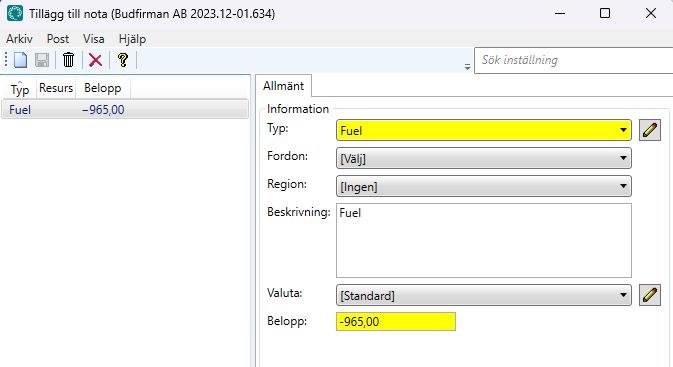Open the Arkiv menu

(x=19, y=39)
